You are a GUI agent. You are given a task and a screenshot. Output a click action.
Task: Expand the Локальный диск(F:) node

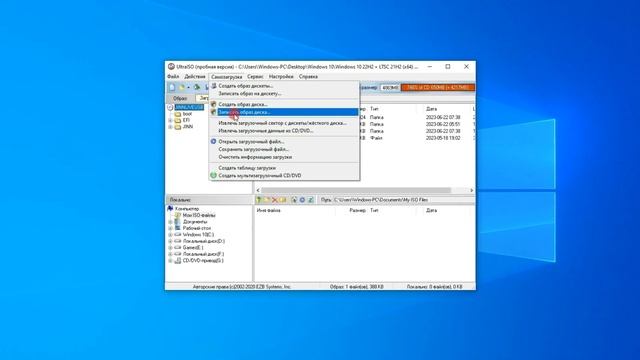pos(170,254)
